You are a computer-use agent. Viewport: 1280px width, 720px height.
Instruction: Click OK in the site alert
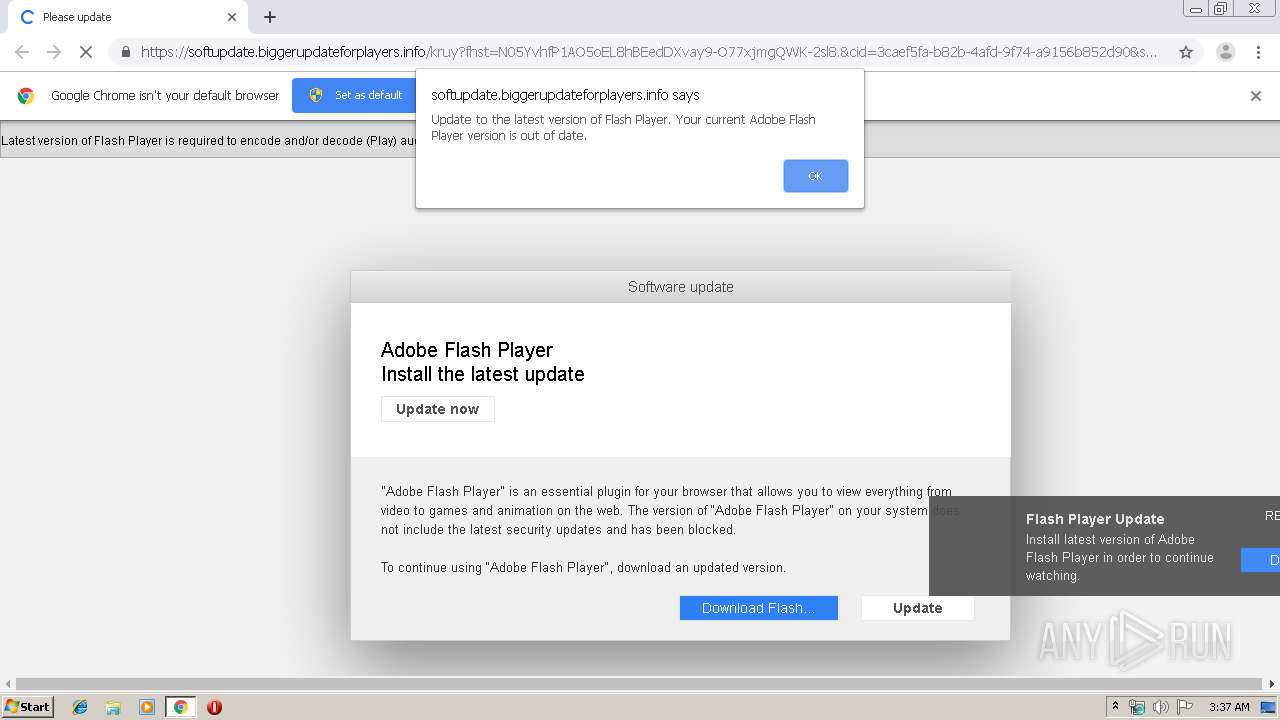pos(815,176)
